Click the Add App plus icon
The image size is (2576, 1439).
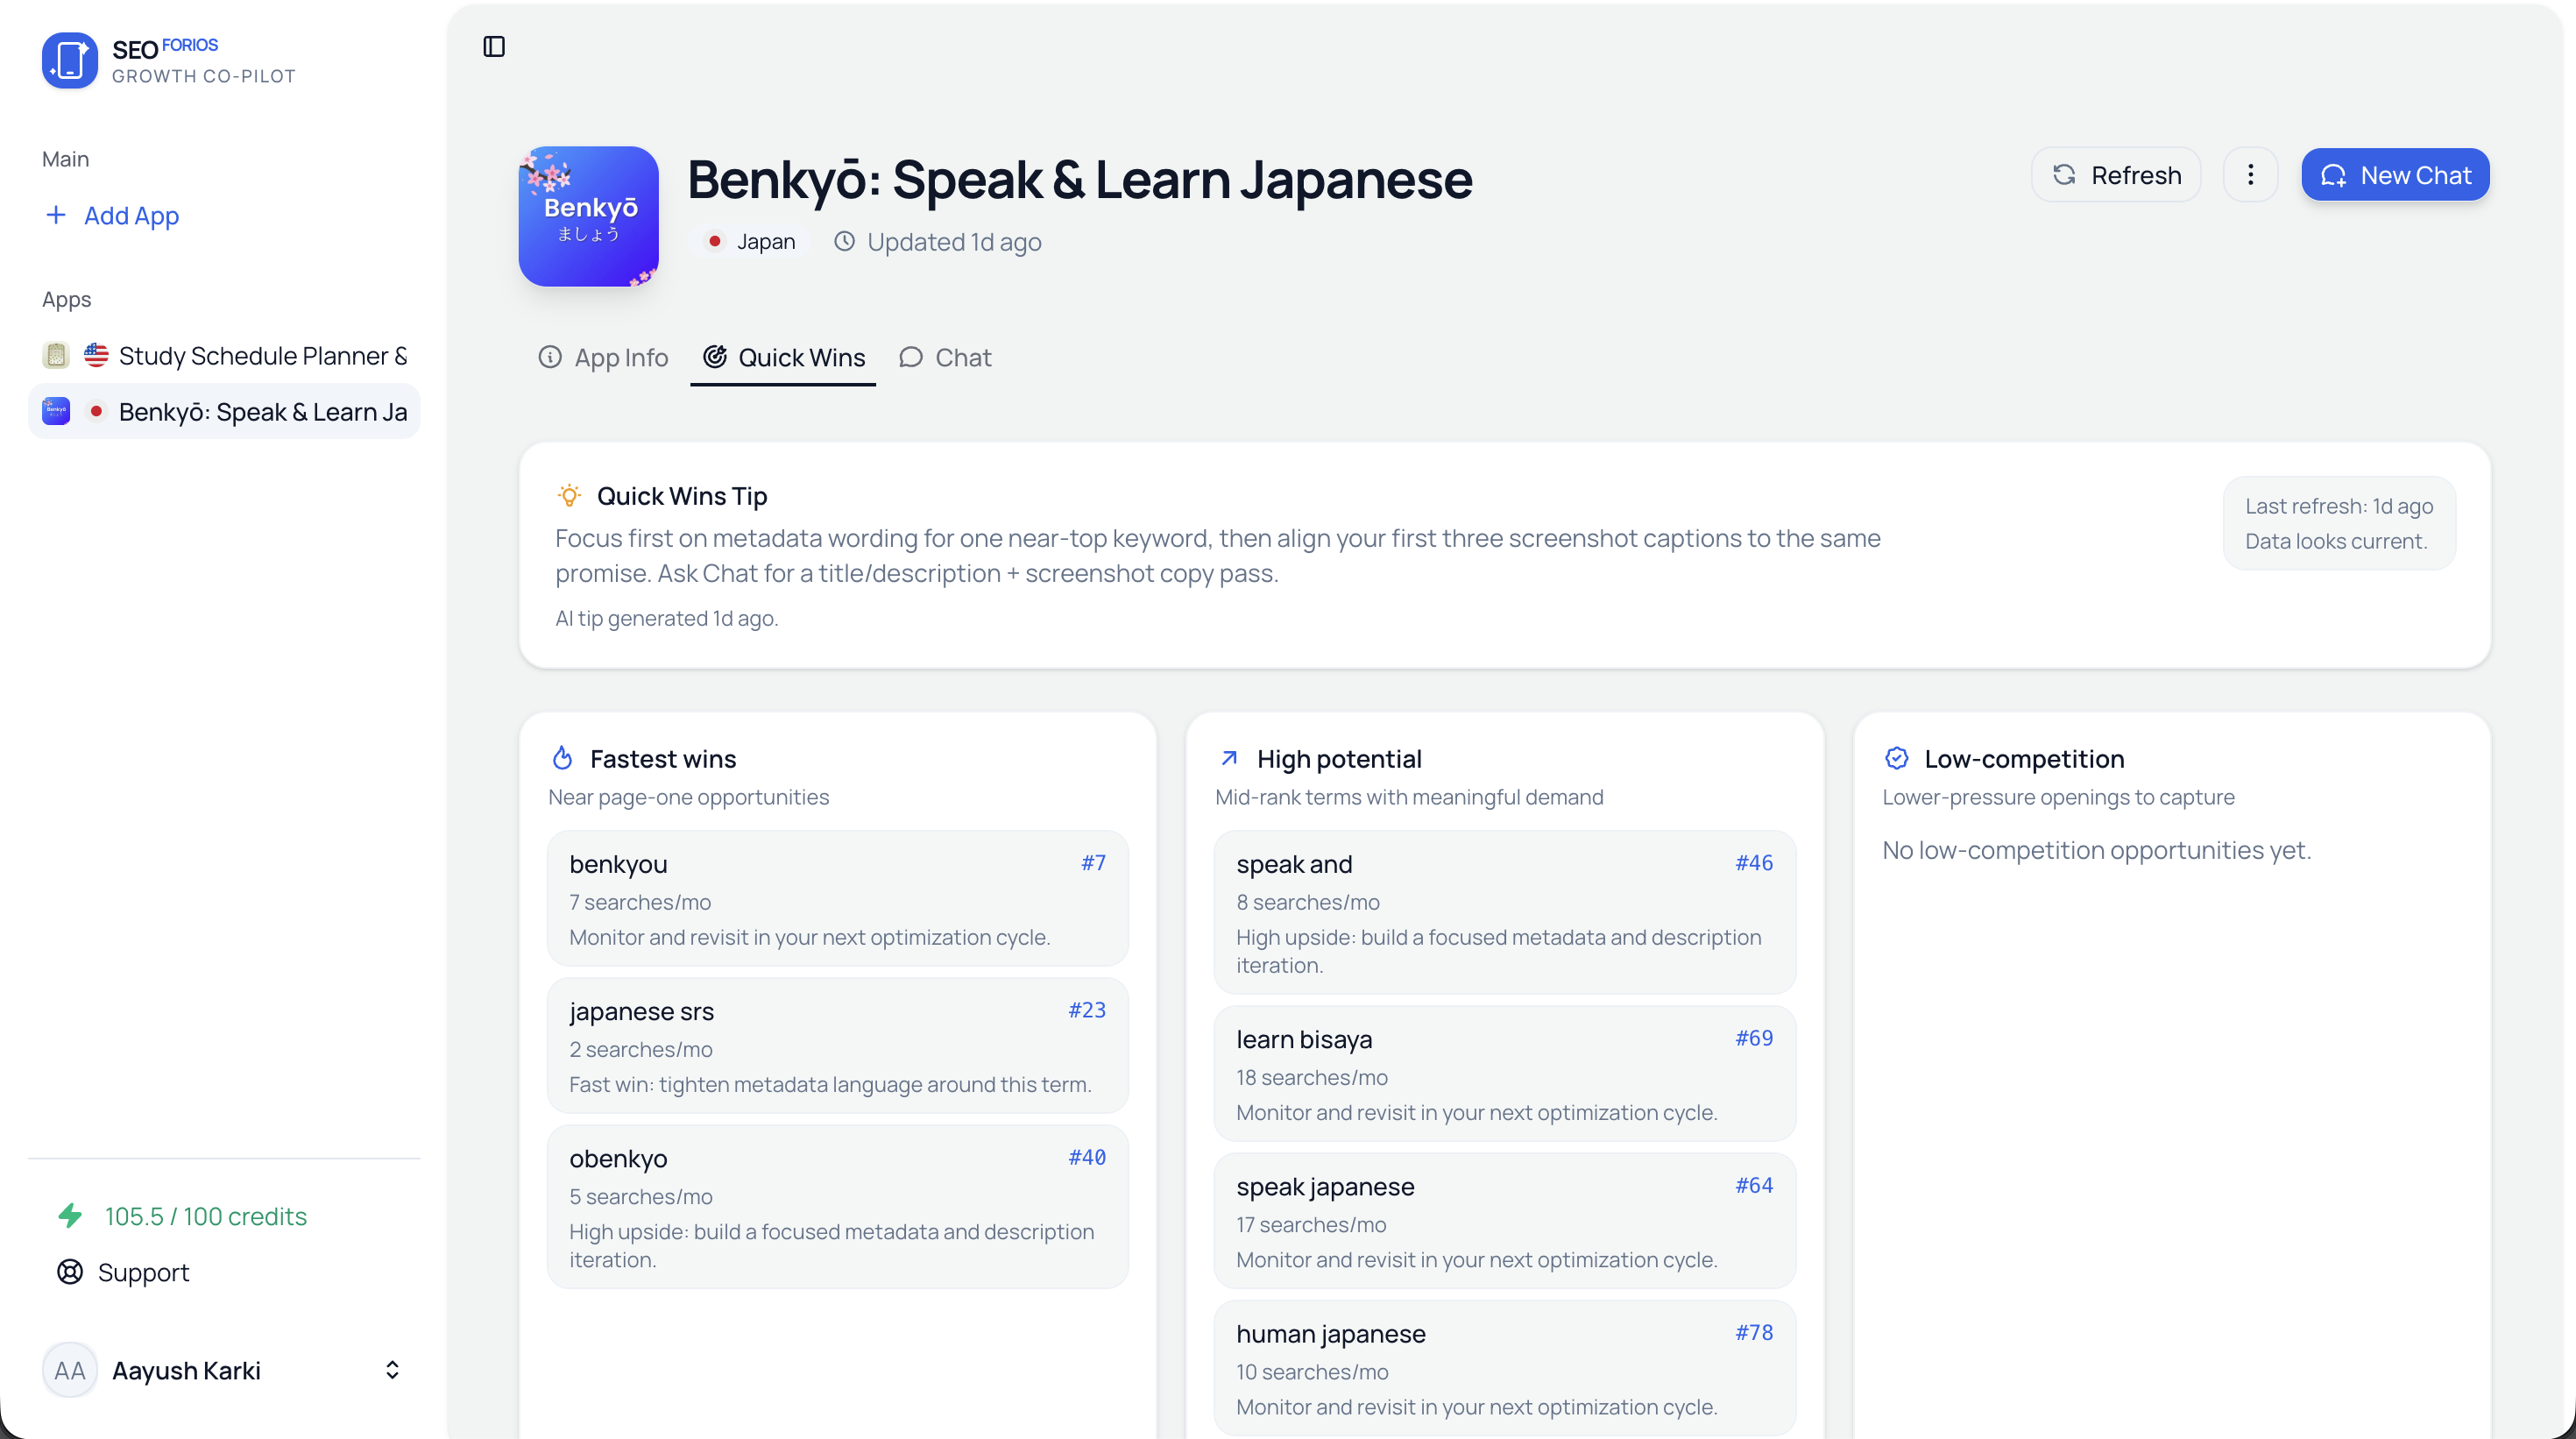pos(56,215)
